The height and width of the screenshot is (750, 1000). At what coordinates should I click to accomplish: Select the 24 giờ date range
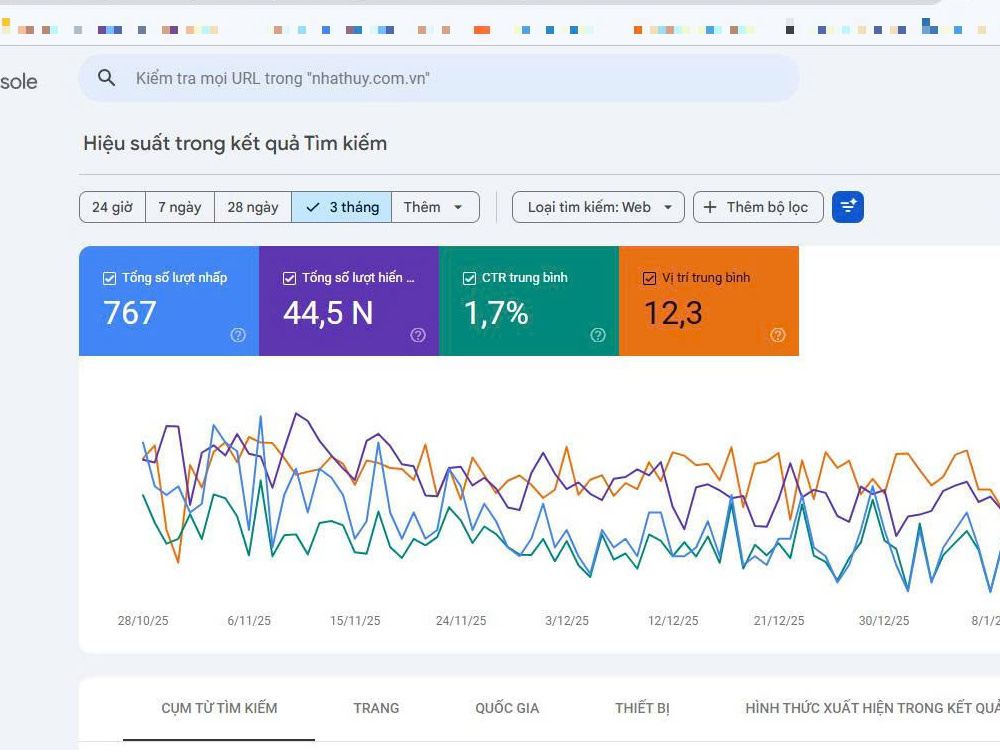point(112,207)
